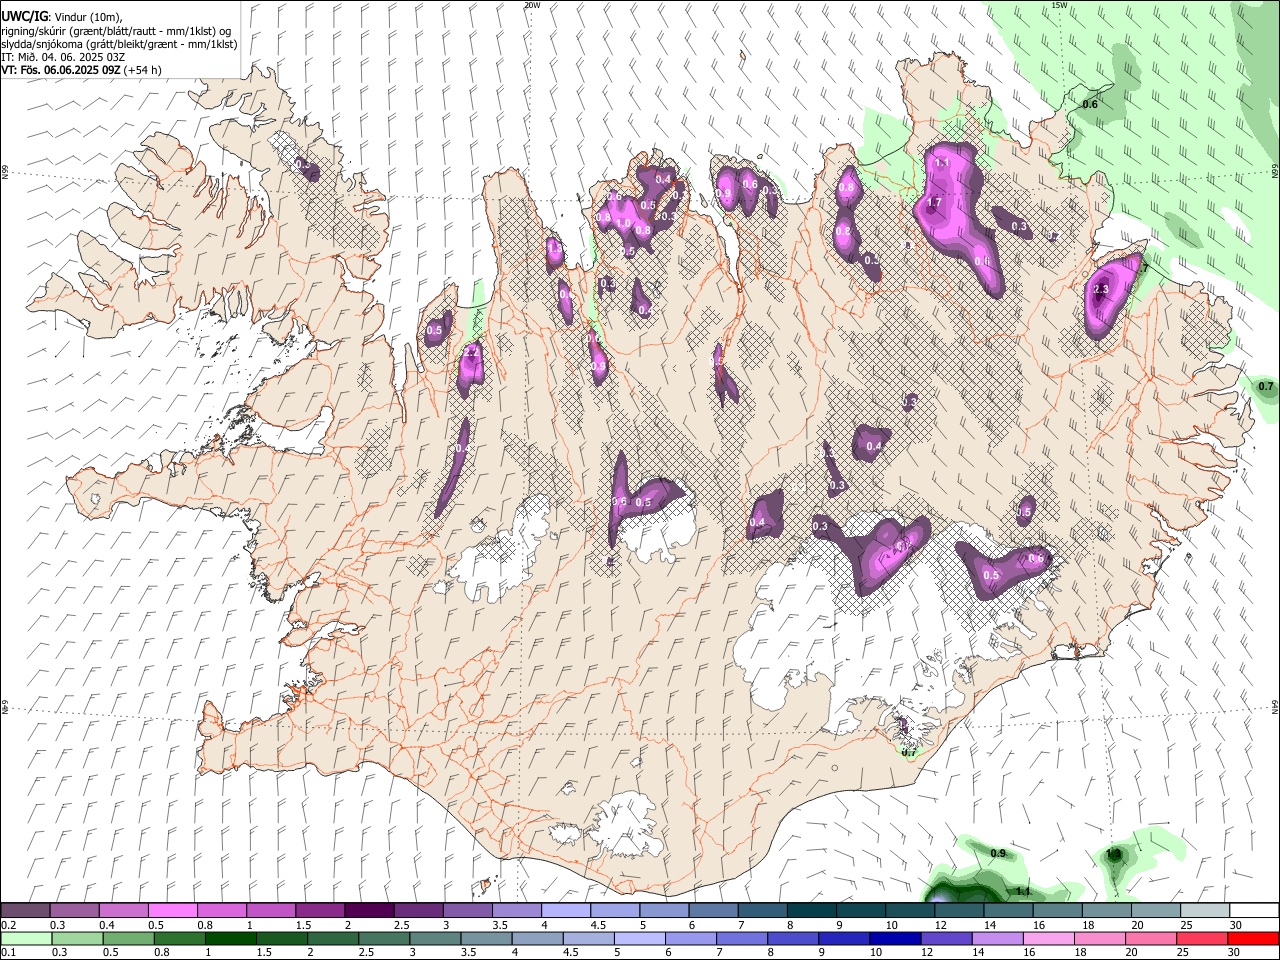Image resolution: width=1280 pixels, height=960 pixels.
Task: Click the 15W longitude label
Action: [x=1059, y=5]
